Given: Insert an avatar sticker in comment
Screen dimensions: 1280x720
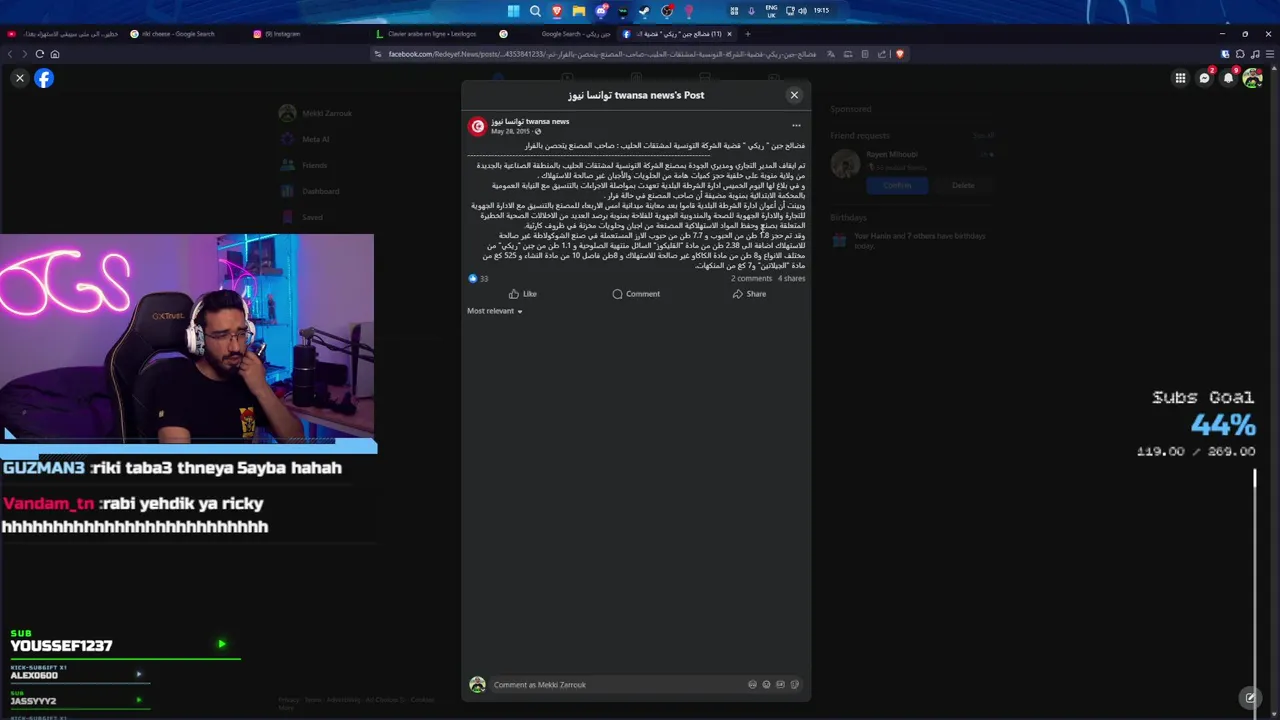Looking at the screenshot, I should [x=752, y=685].
